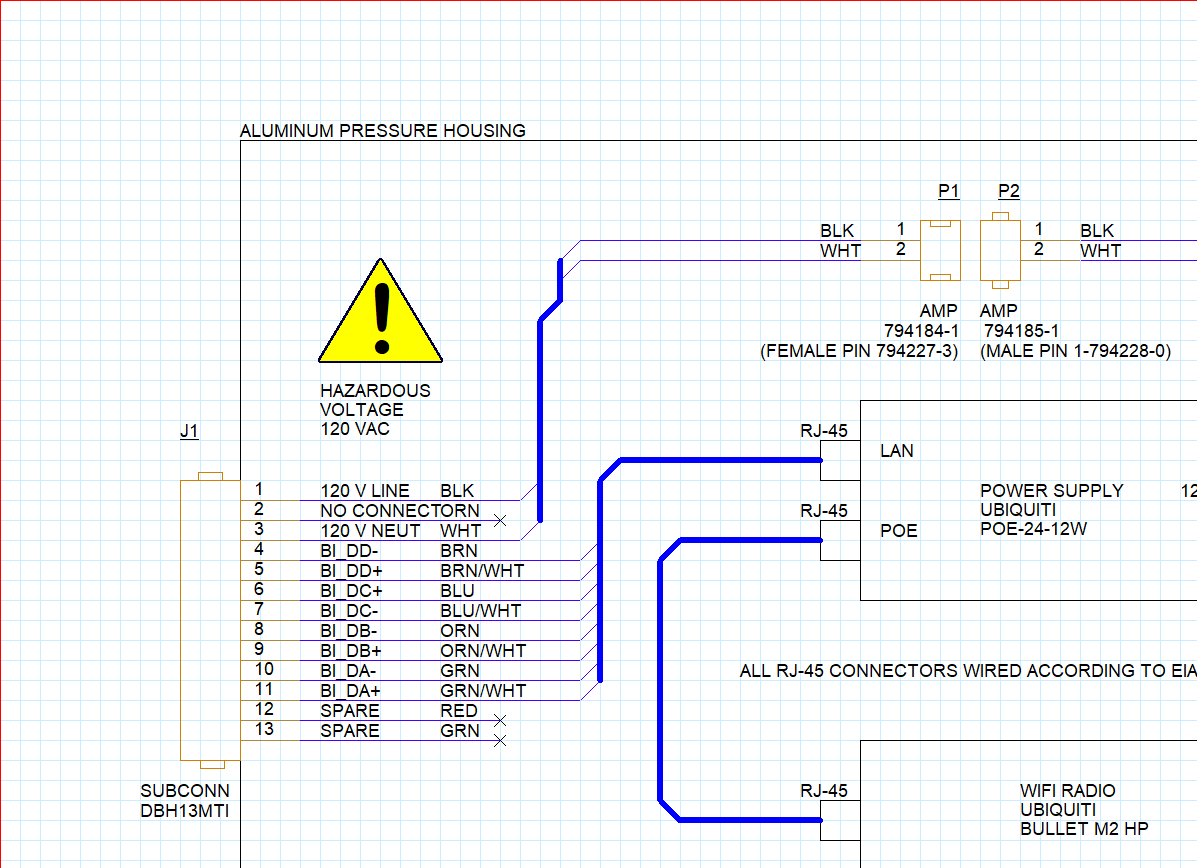Click the 'ORN/WHT' wire color label
1197x868 pixels.
[x=483, y=650]
